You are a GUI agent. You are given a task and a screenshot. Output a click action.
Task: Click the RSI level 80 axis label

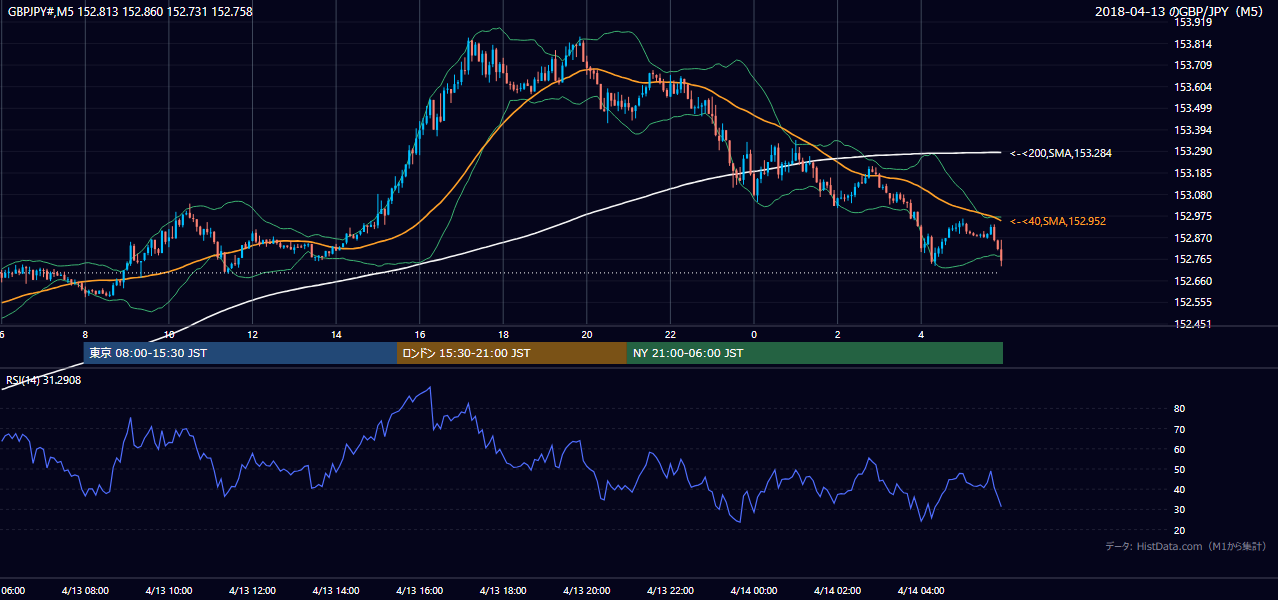[x=1179, y=409]
